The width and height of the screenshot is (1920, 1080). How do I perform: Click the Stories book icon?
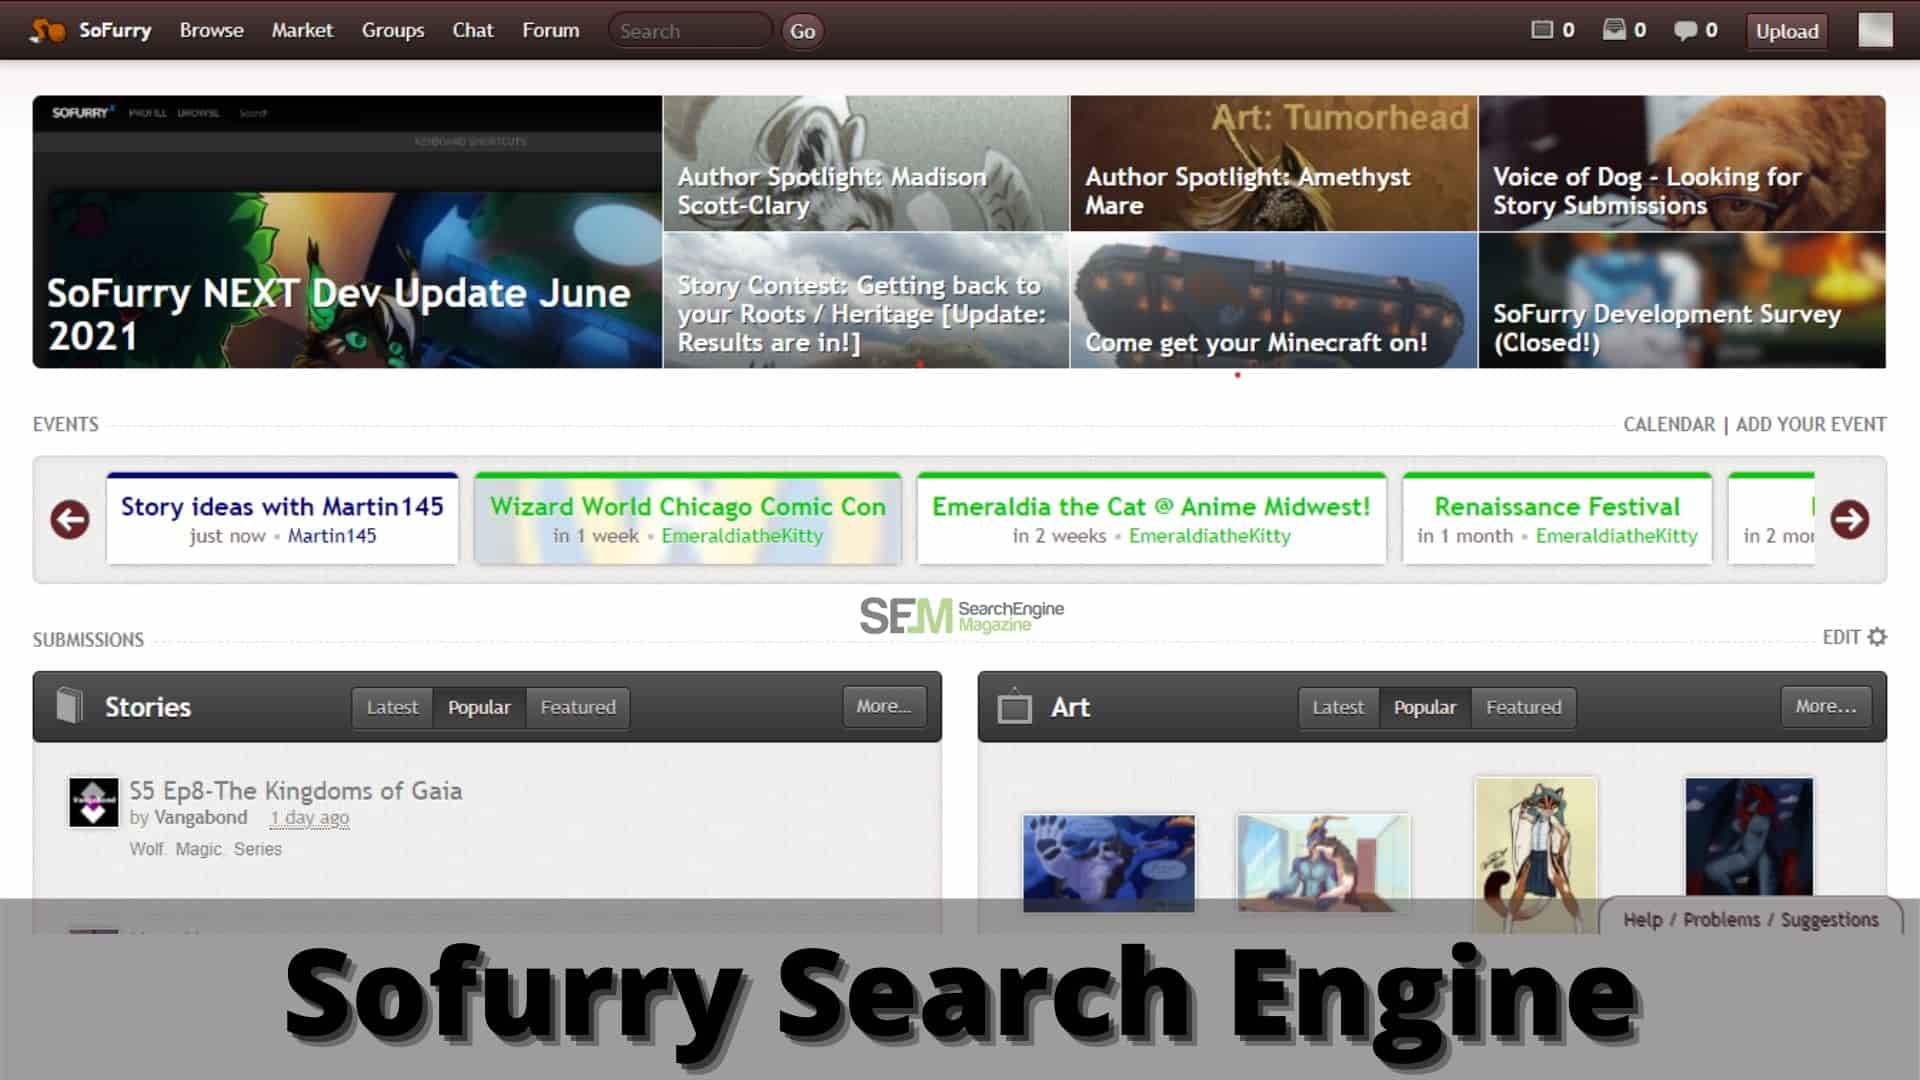coord(69,706)
